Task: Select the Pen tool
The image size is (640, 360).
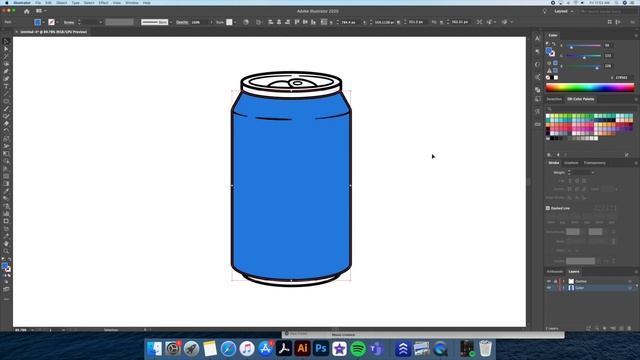Action: click(6, 71)
